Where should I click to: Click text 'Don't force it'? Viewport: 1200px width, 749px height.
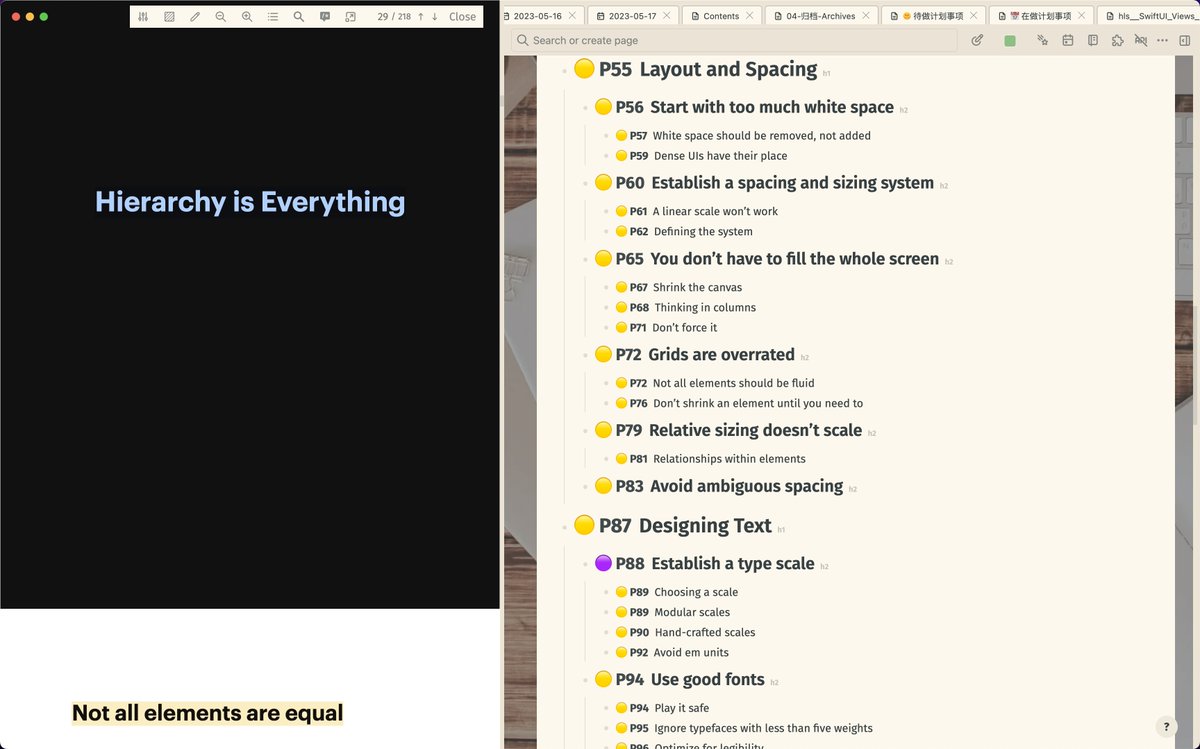point(684,327)
